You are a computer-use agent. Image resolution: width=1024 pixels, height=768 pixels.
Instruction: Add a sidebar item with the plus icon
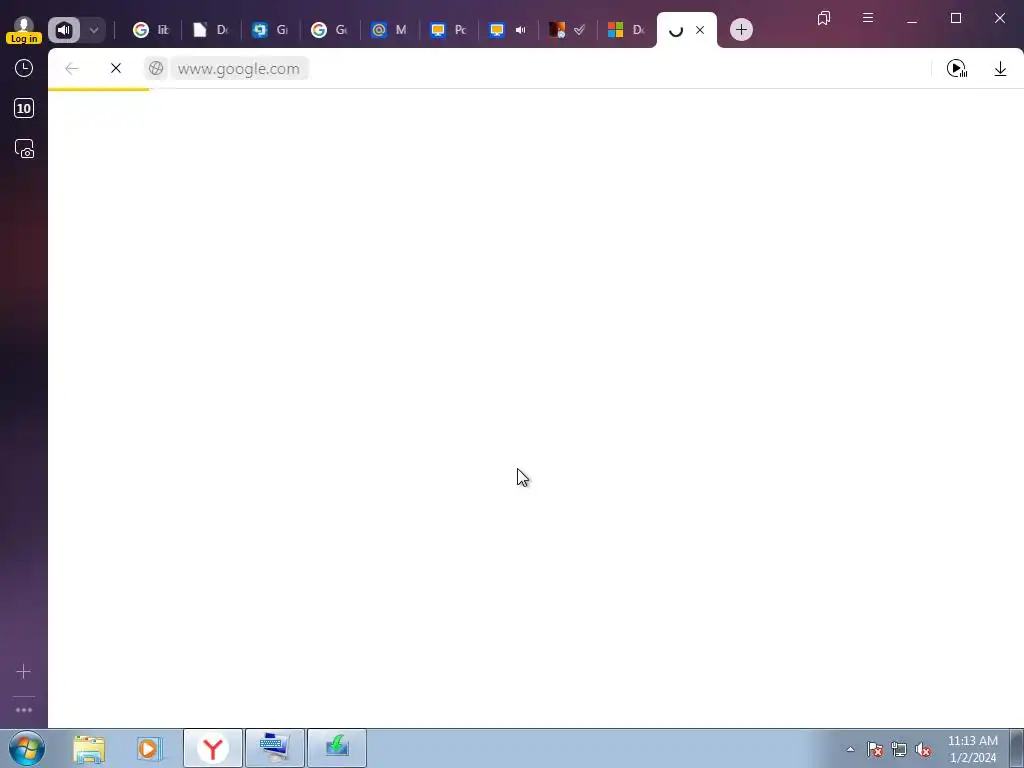pyautogui.click(x=24, y=671)
